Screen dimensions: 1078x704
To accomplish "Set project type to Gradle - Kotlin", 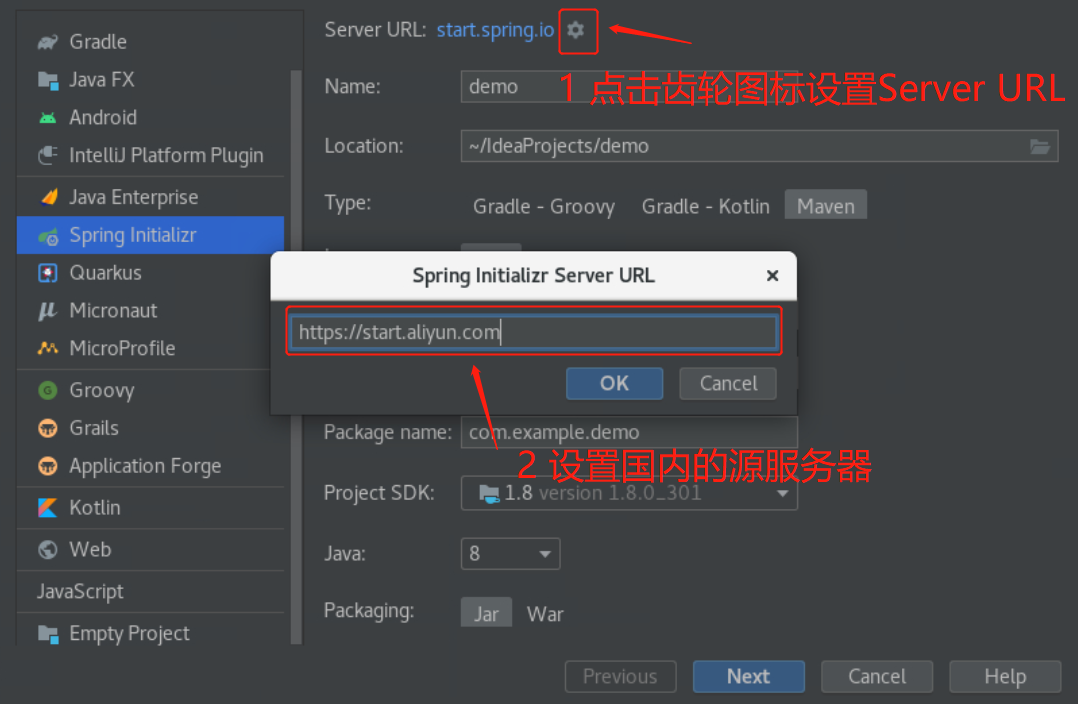I will coord(705,206).
